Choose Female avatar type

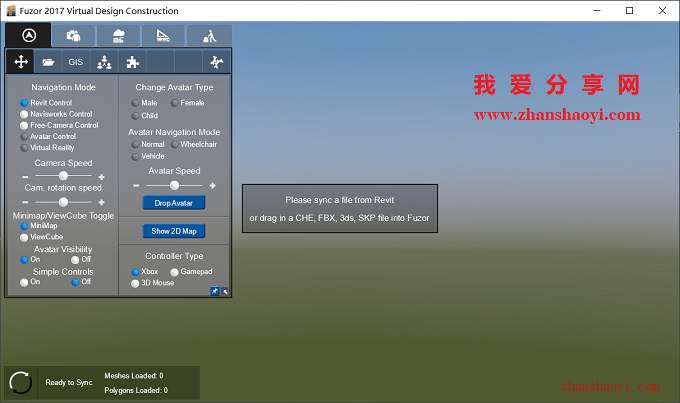coord(187,103)
